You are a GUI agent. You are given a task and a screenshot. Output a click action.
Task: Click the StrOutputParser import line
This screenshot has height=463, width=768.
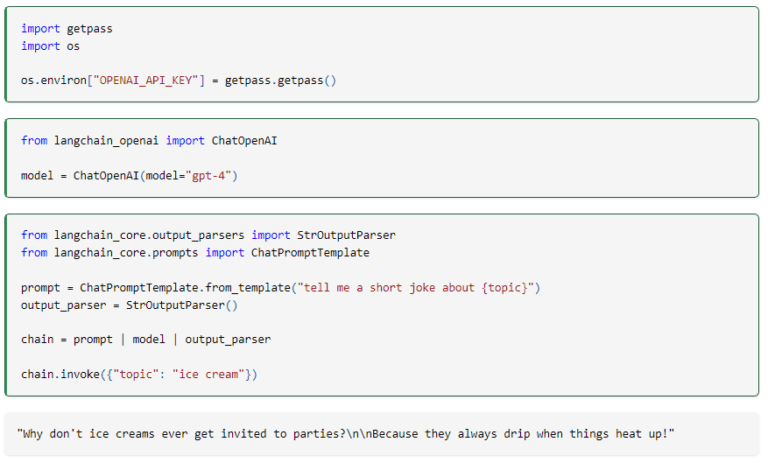[x=208, y=235]
